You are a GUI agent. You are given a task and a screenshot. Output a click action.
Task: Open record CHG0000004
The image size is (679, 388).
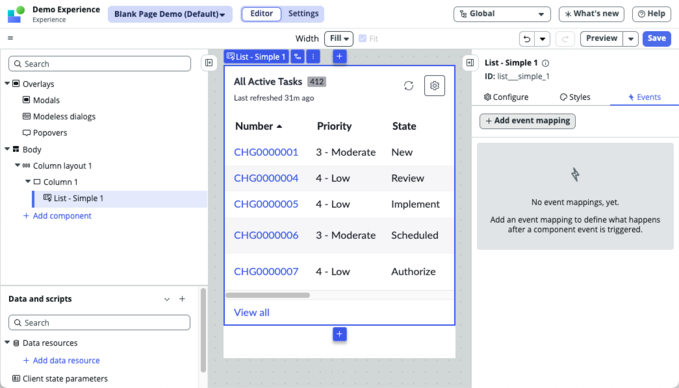266,178
